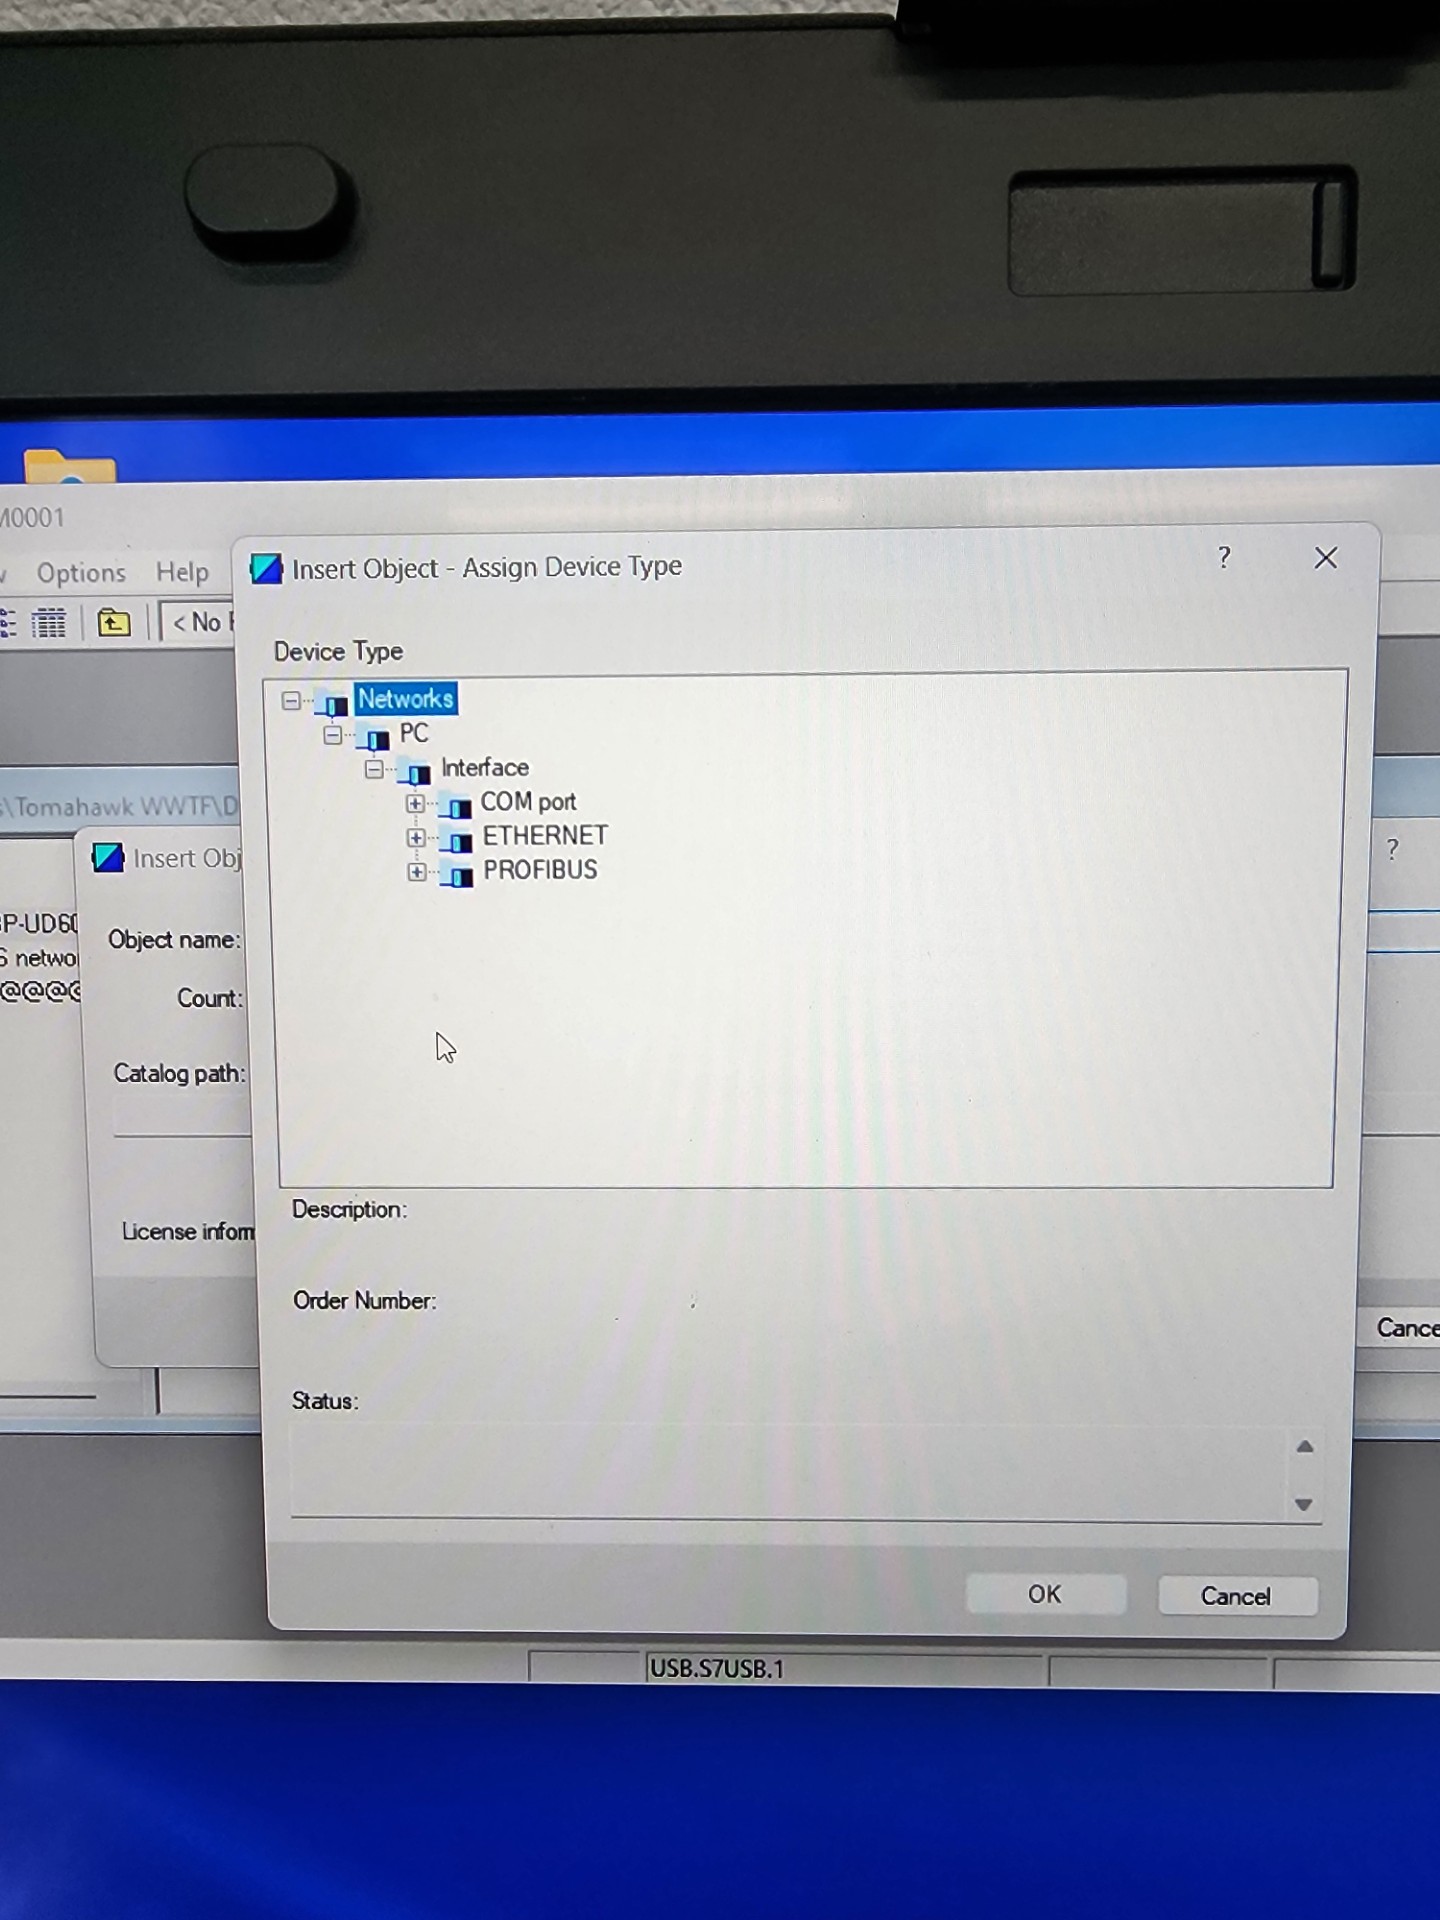Open the Options menu
1440x1920 pixels.
tap(81, 573)
